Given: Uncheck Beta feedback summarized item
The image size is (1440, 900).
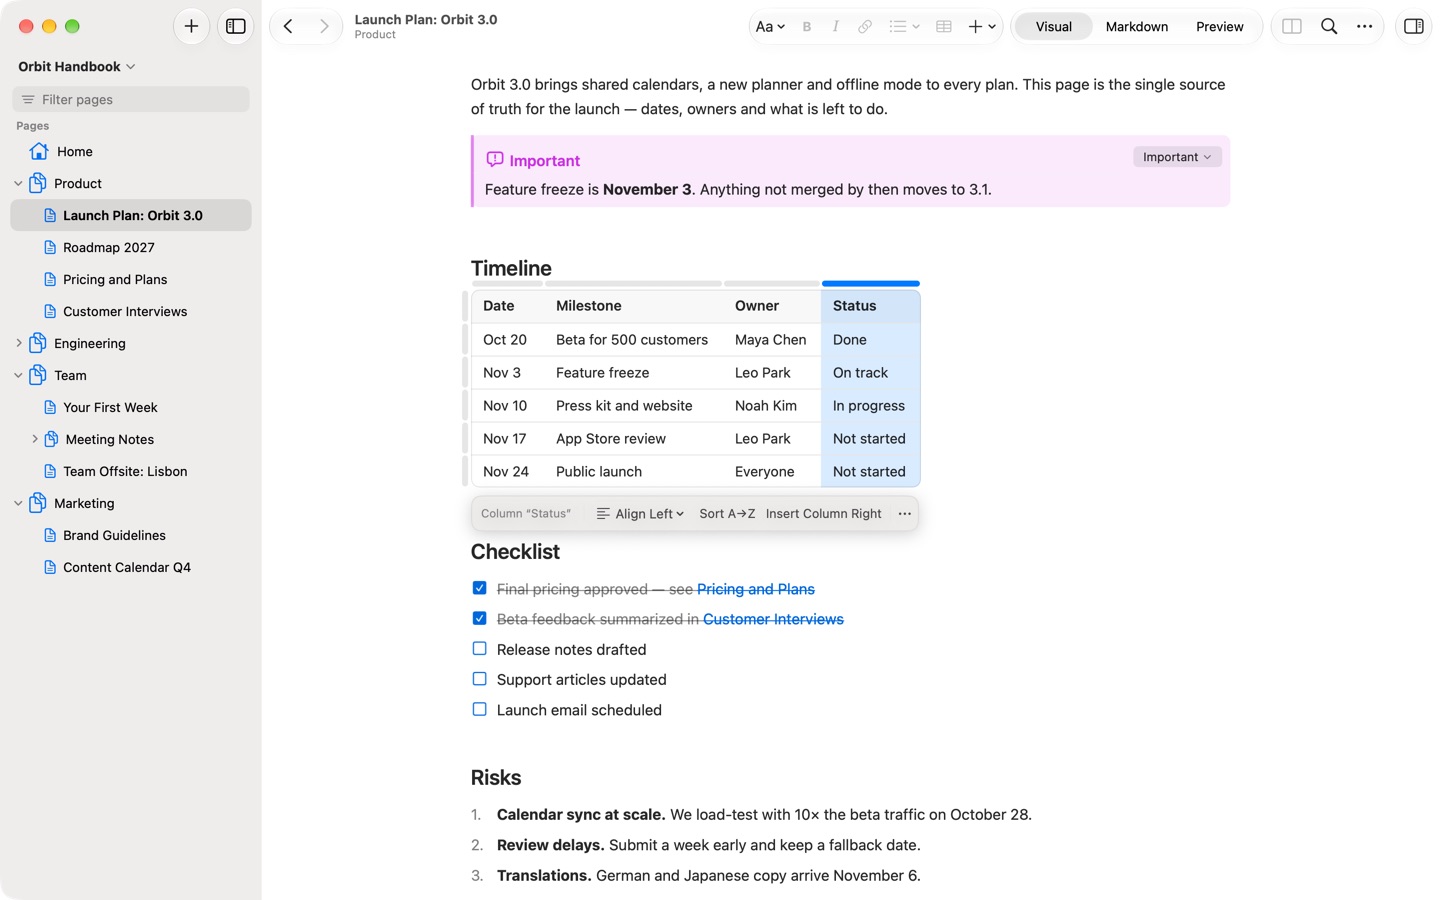Looking at the screenshot, I should 480,618.
